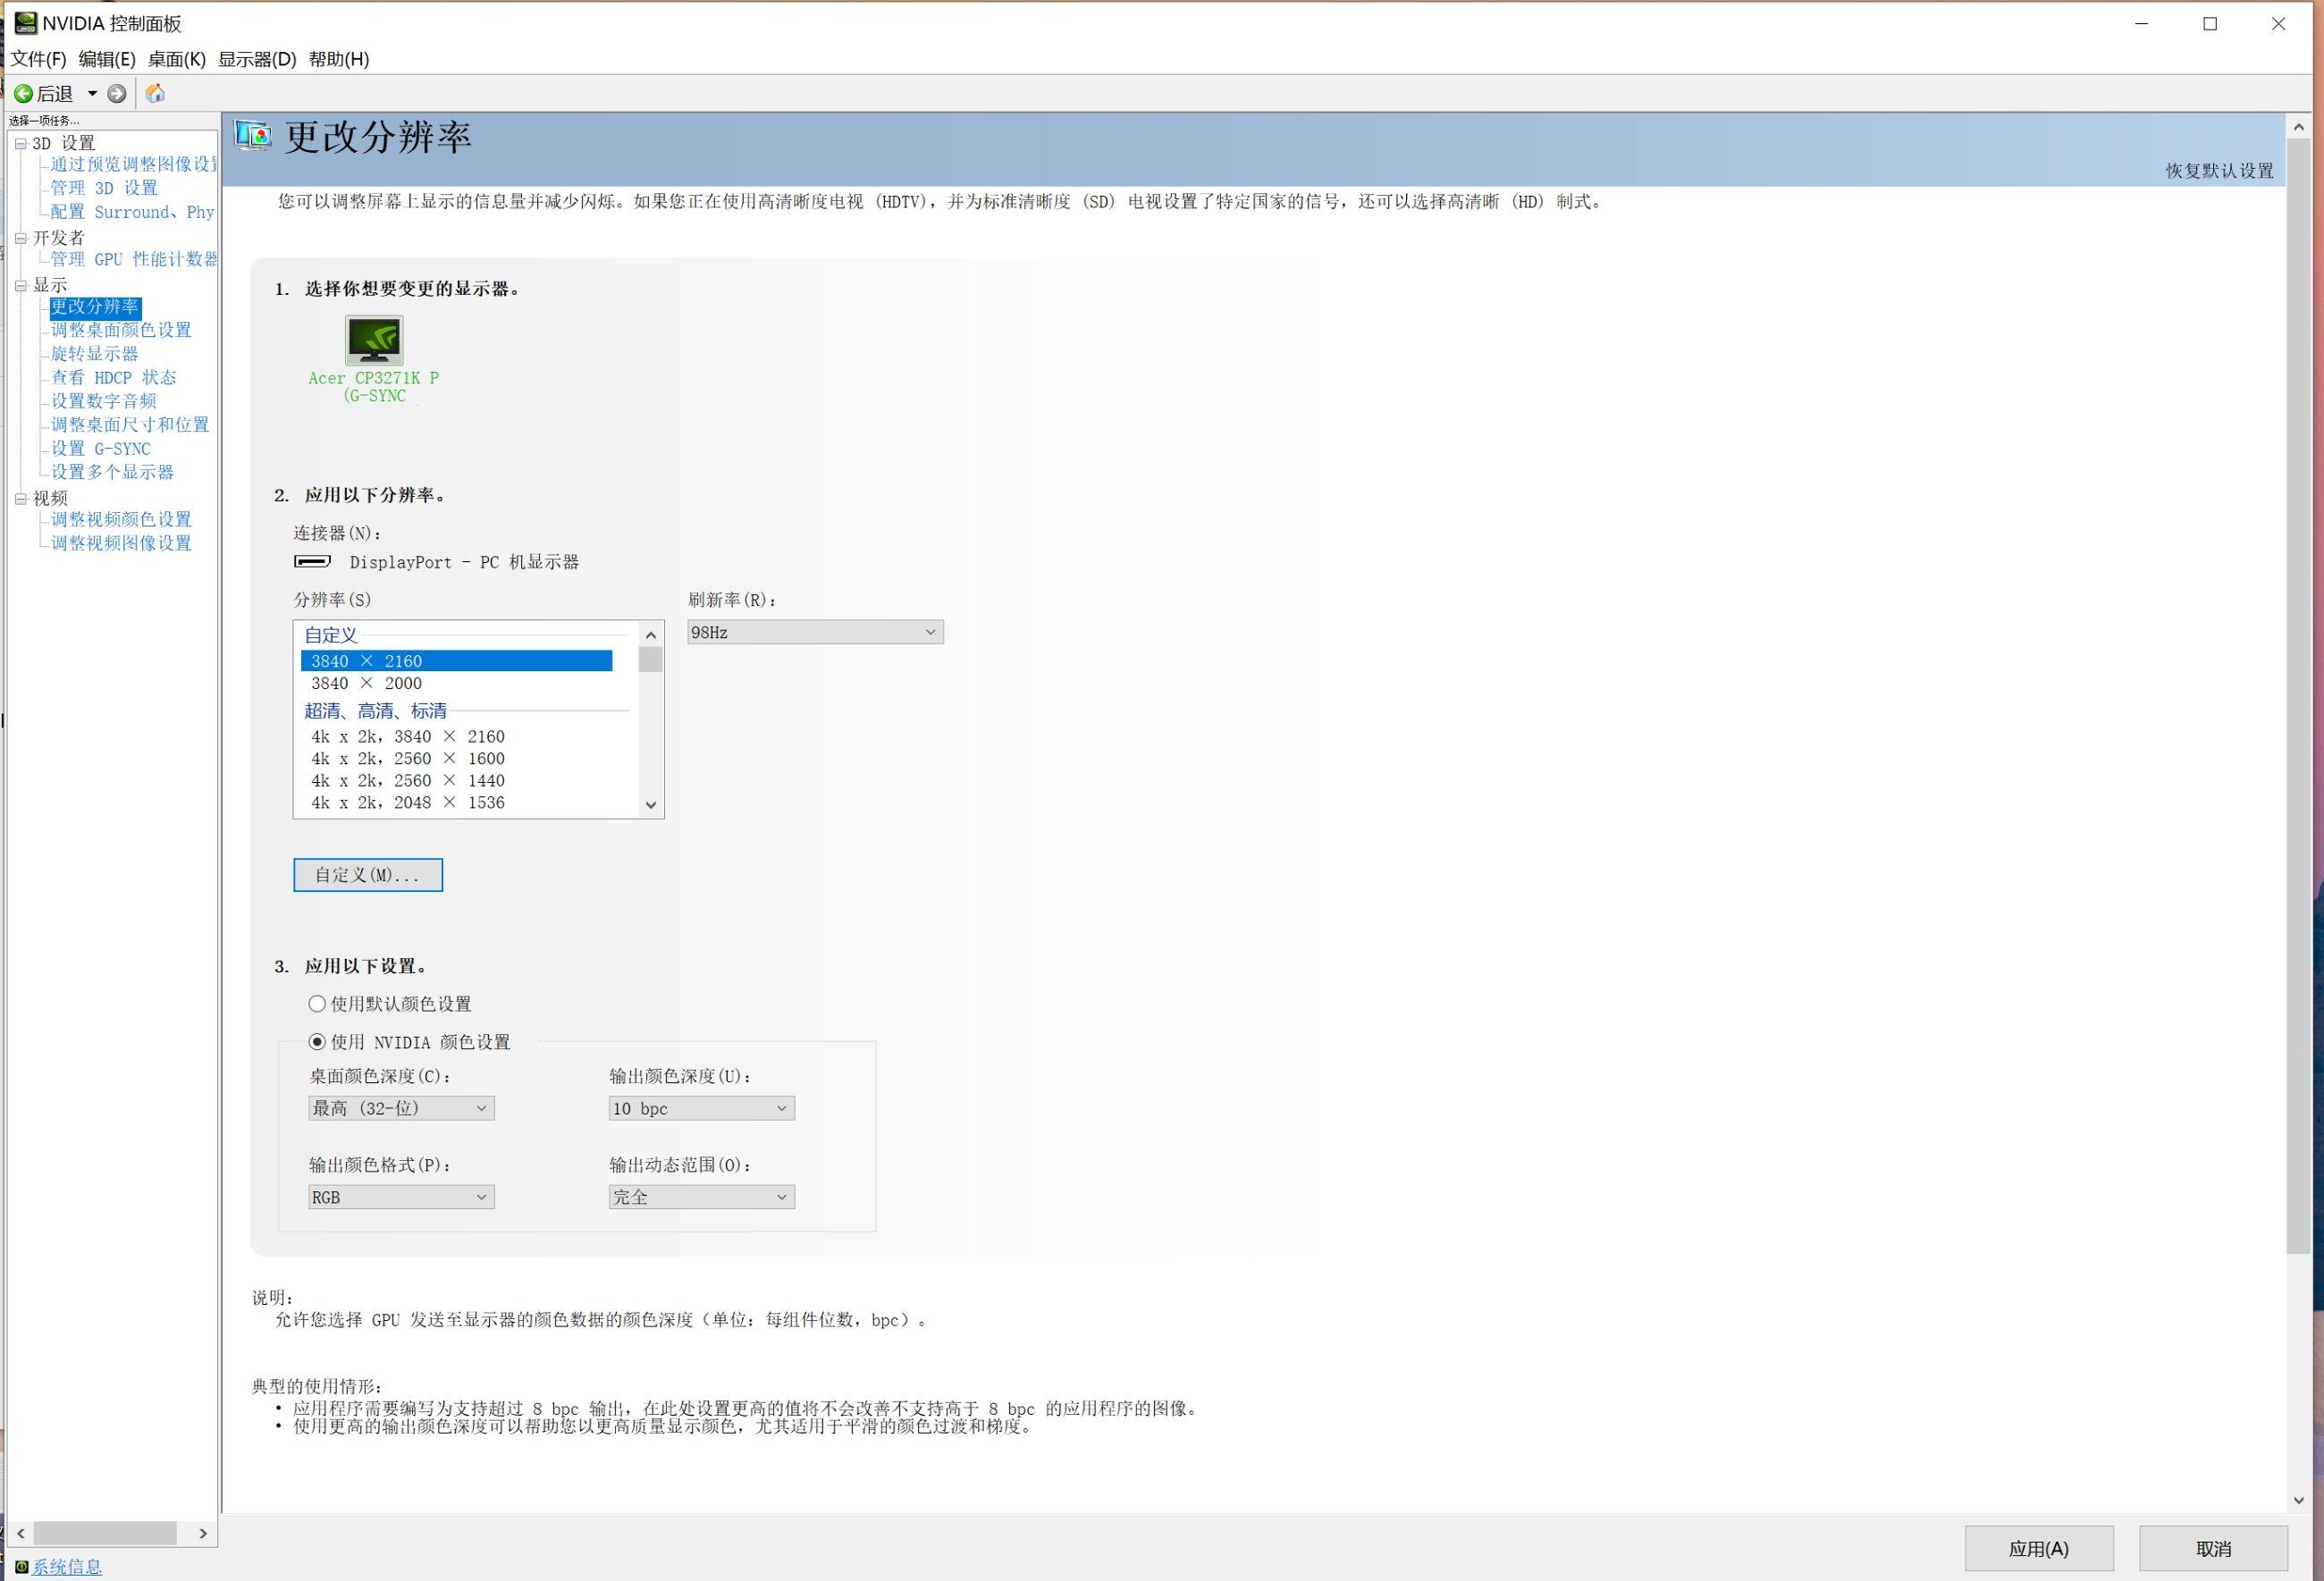Screen dimensions: 2324x1581
Task: Collapse the 3D 设置 tree node
Action: pyautogui.click(x=20, y=144)
